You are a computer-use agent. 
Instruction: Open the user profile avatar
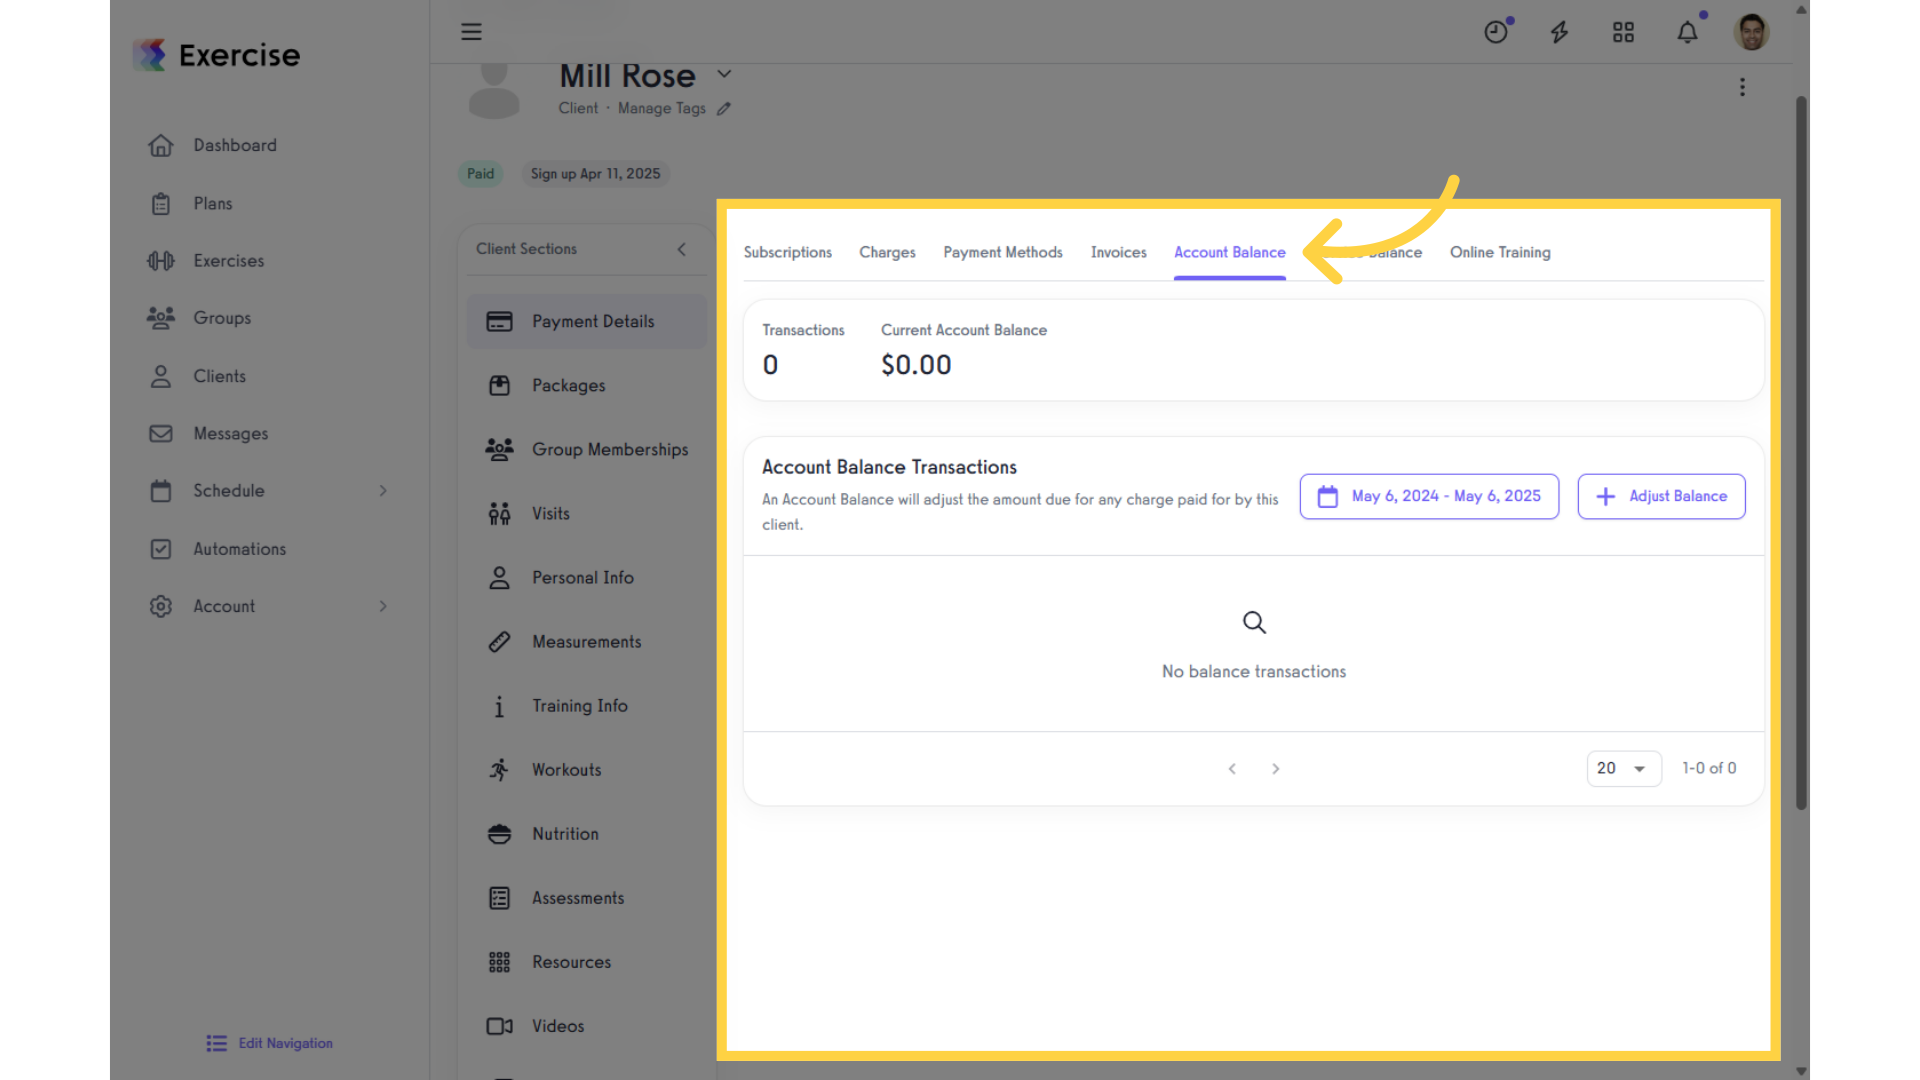1751,32
